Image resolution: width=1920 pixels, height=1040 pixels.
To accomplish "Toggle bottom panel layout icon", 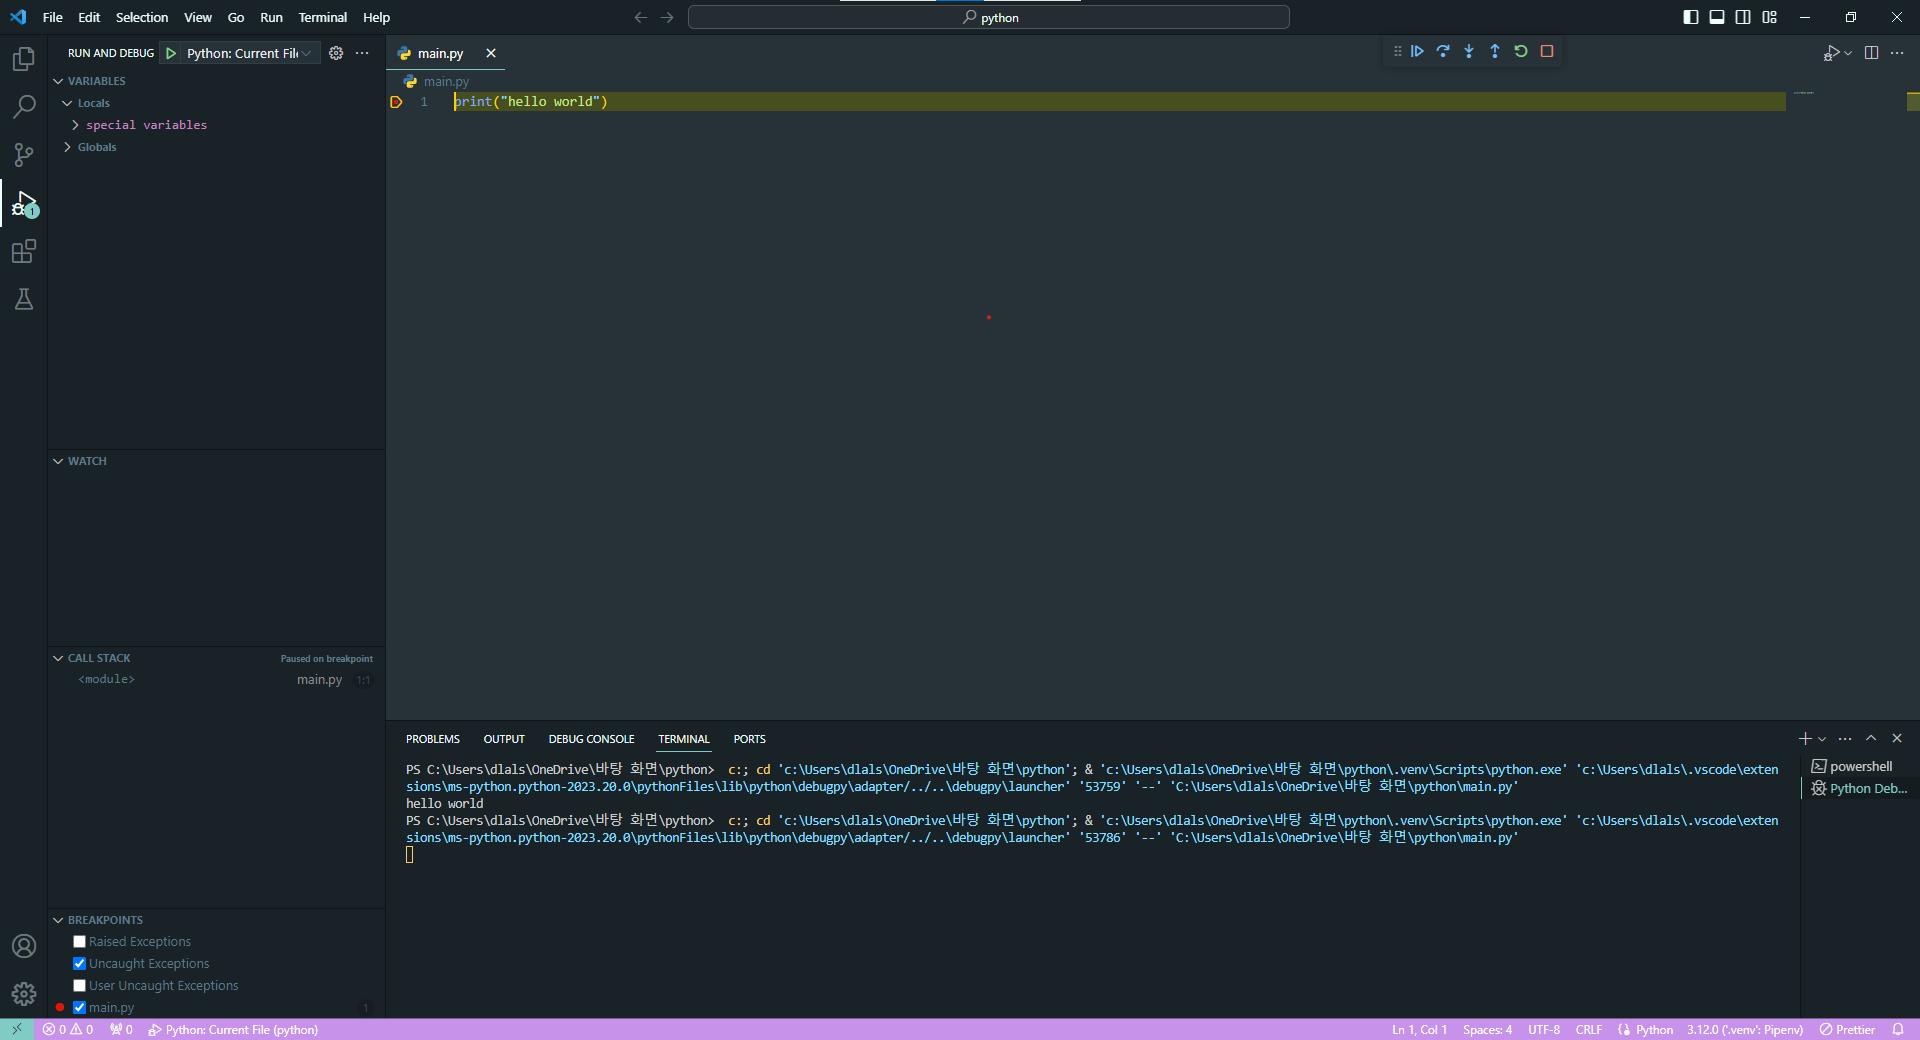I will pyautogui.click(x=1717, y=17).
